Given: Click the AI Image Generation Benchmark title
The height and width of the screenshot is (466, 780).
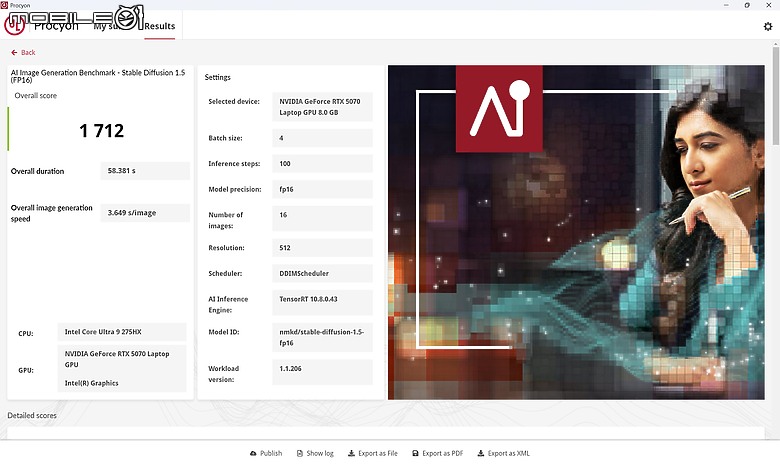Looking at the screenshot, I should click(98, 76).
